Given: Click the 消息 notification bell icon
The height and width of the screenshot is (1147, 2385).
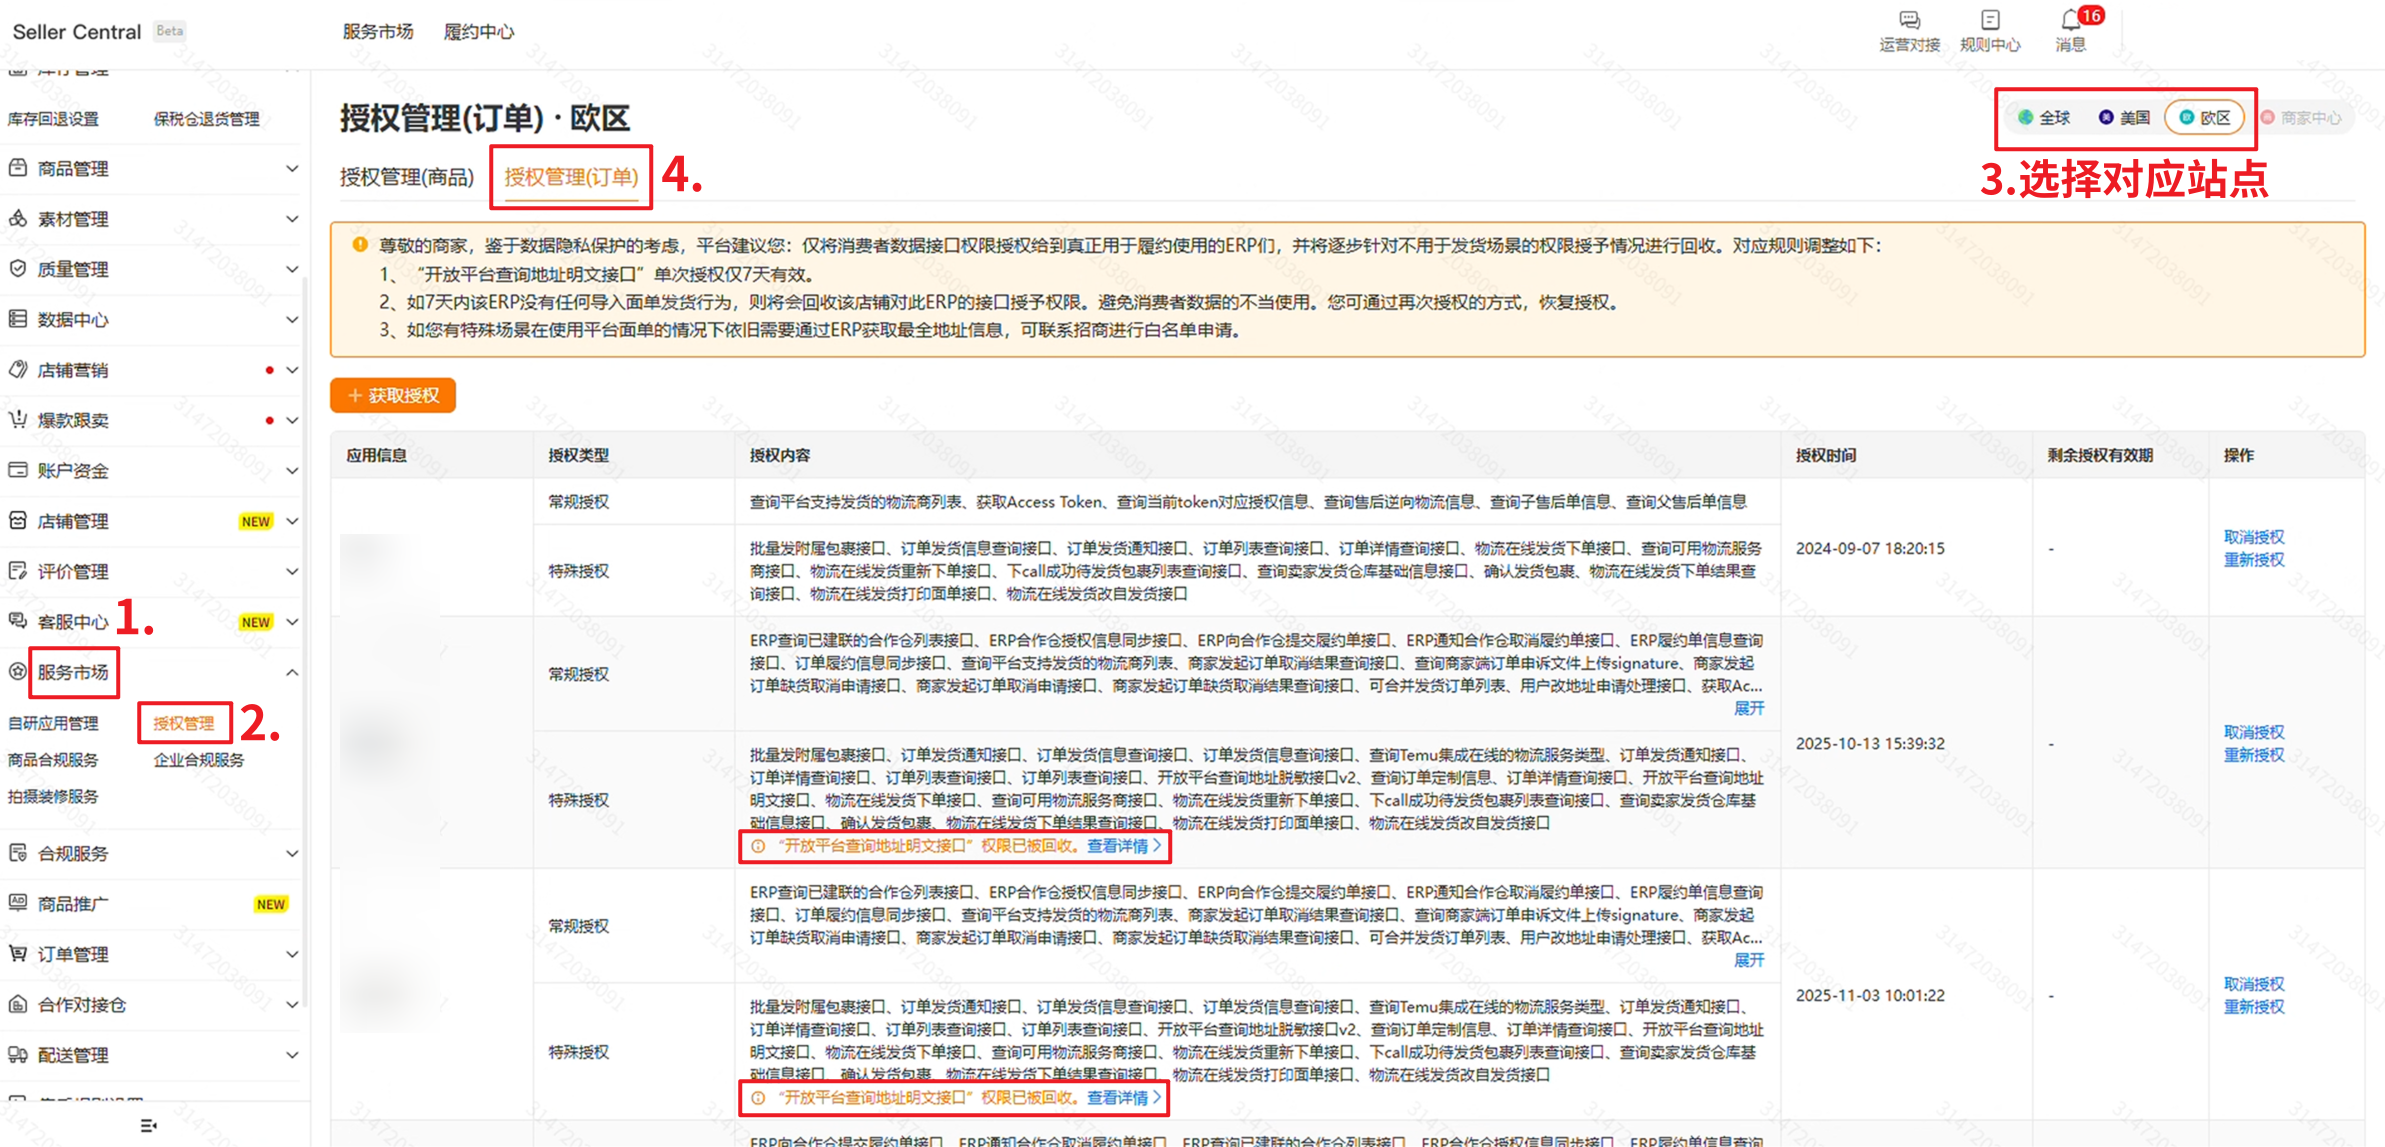Looking at the screenshot, I should pyautogui.click(x=2070, y=21).
